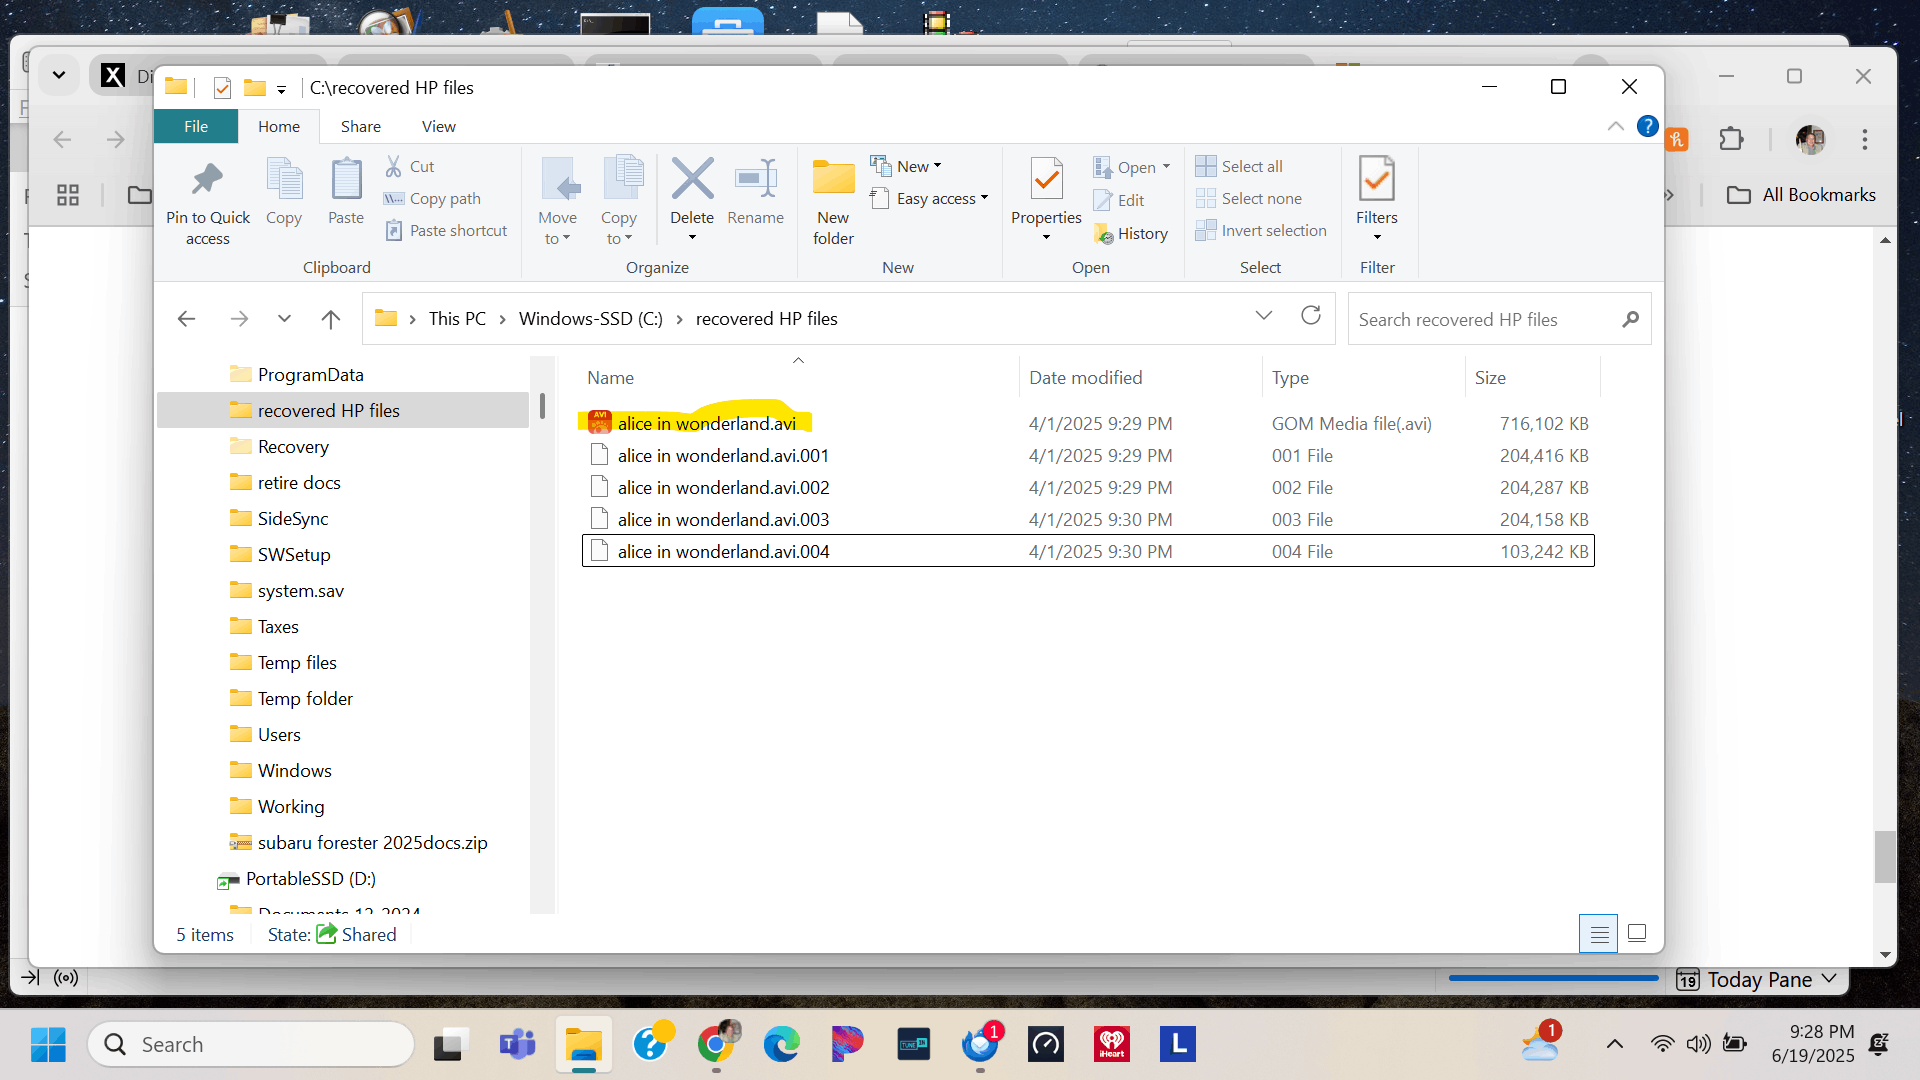Expand address bar previous locations dropdown
1920x1080 pixels.
pyautogui.click(x=1264, y=316)
